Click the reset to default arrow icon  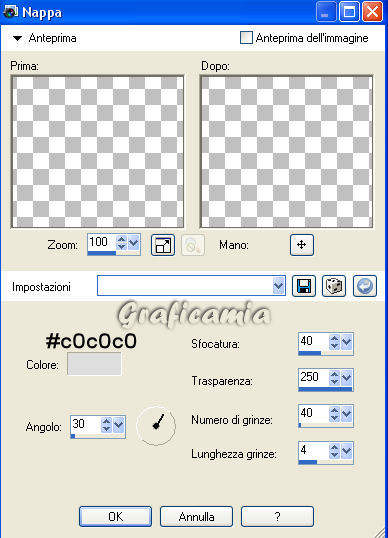(x=365, y=286)
